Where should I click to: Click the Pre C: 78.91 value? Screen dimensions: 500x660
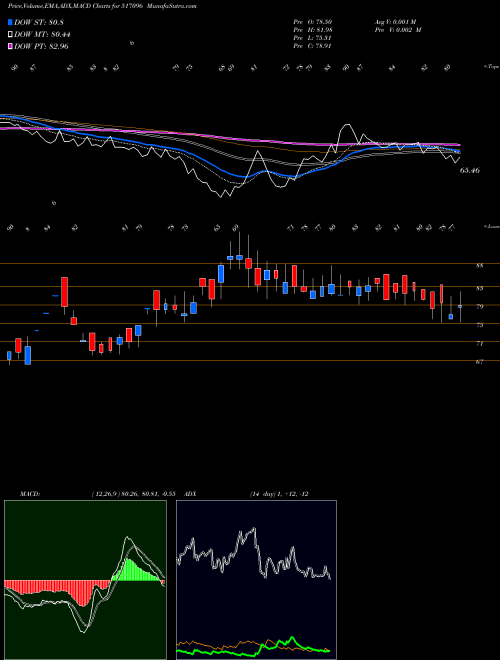(312, 46)
